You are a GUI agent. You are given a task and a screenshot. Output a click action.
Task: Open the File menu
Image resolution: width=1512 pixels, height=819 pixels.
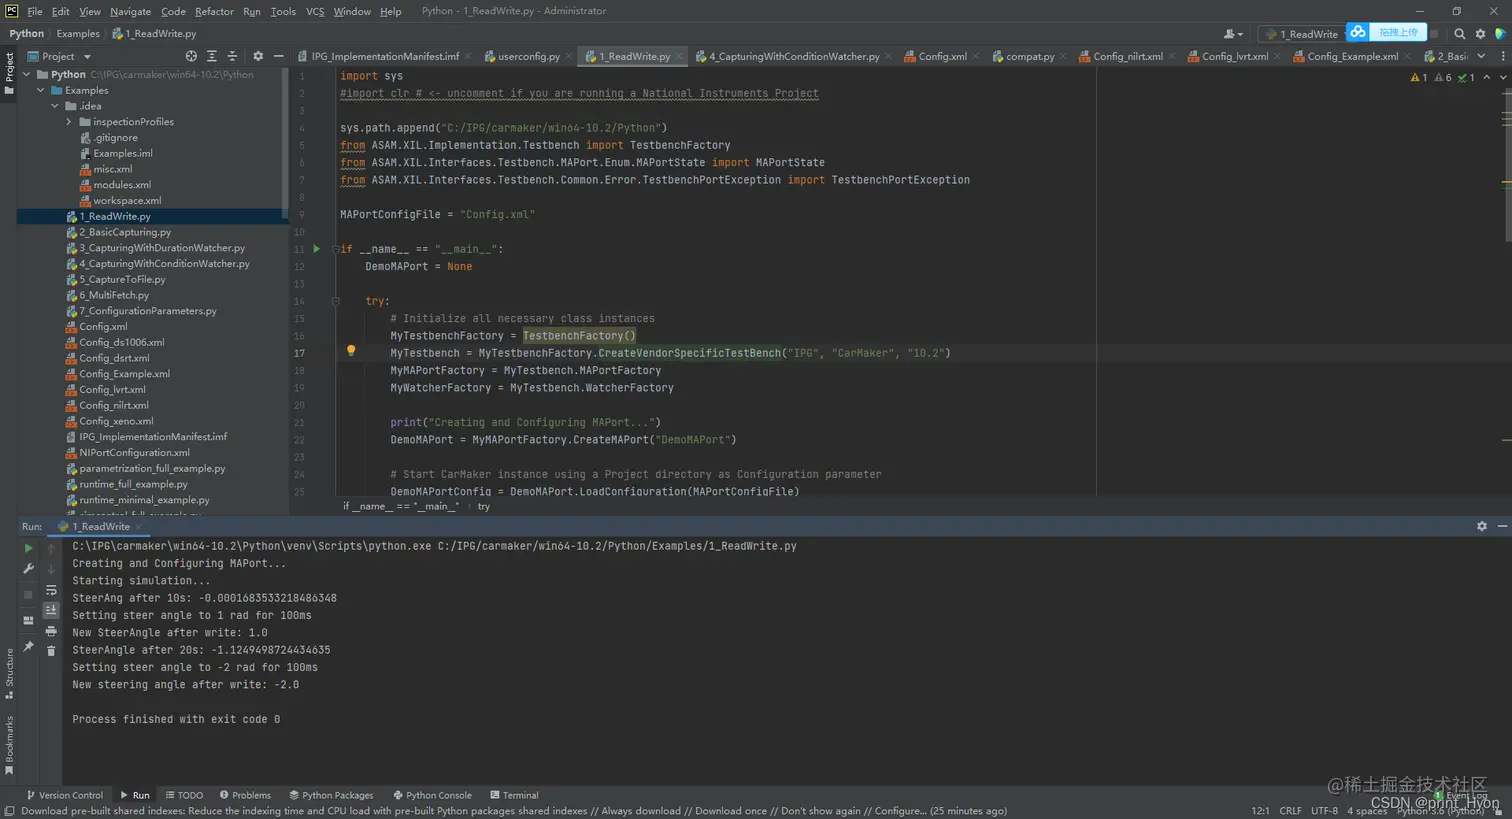point(35,11)
